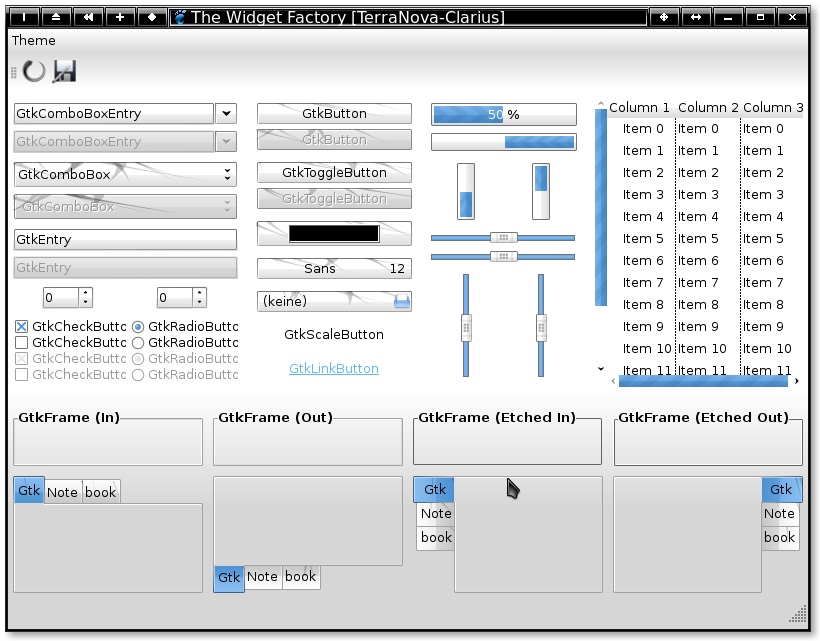Click the title bar button with vertical bar
The height and width of the screenshot is (641, 820).
pos(24,17)
